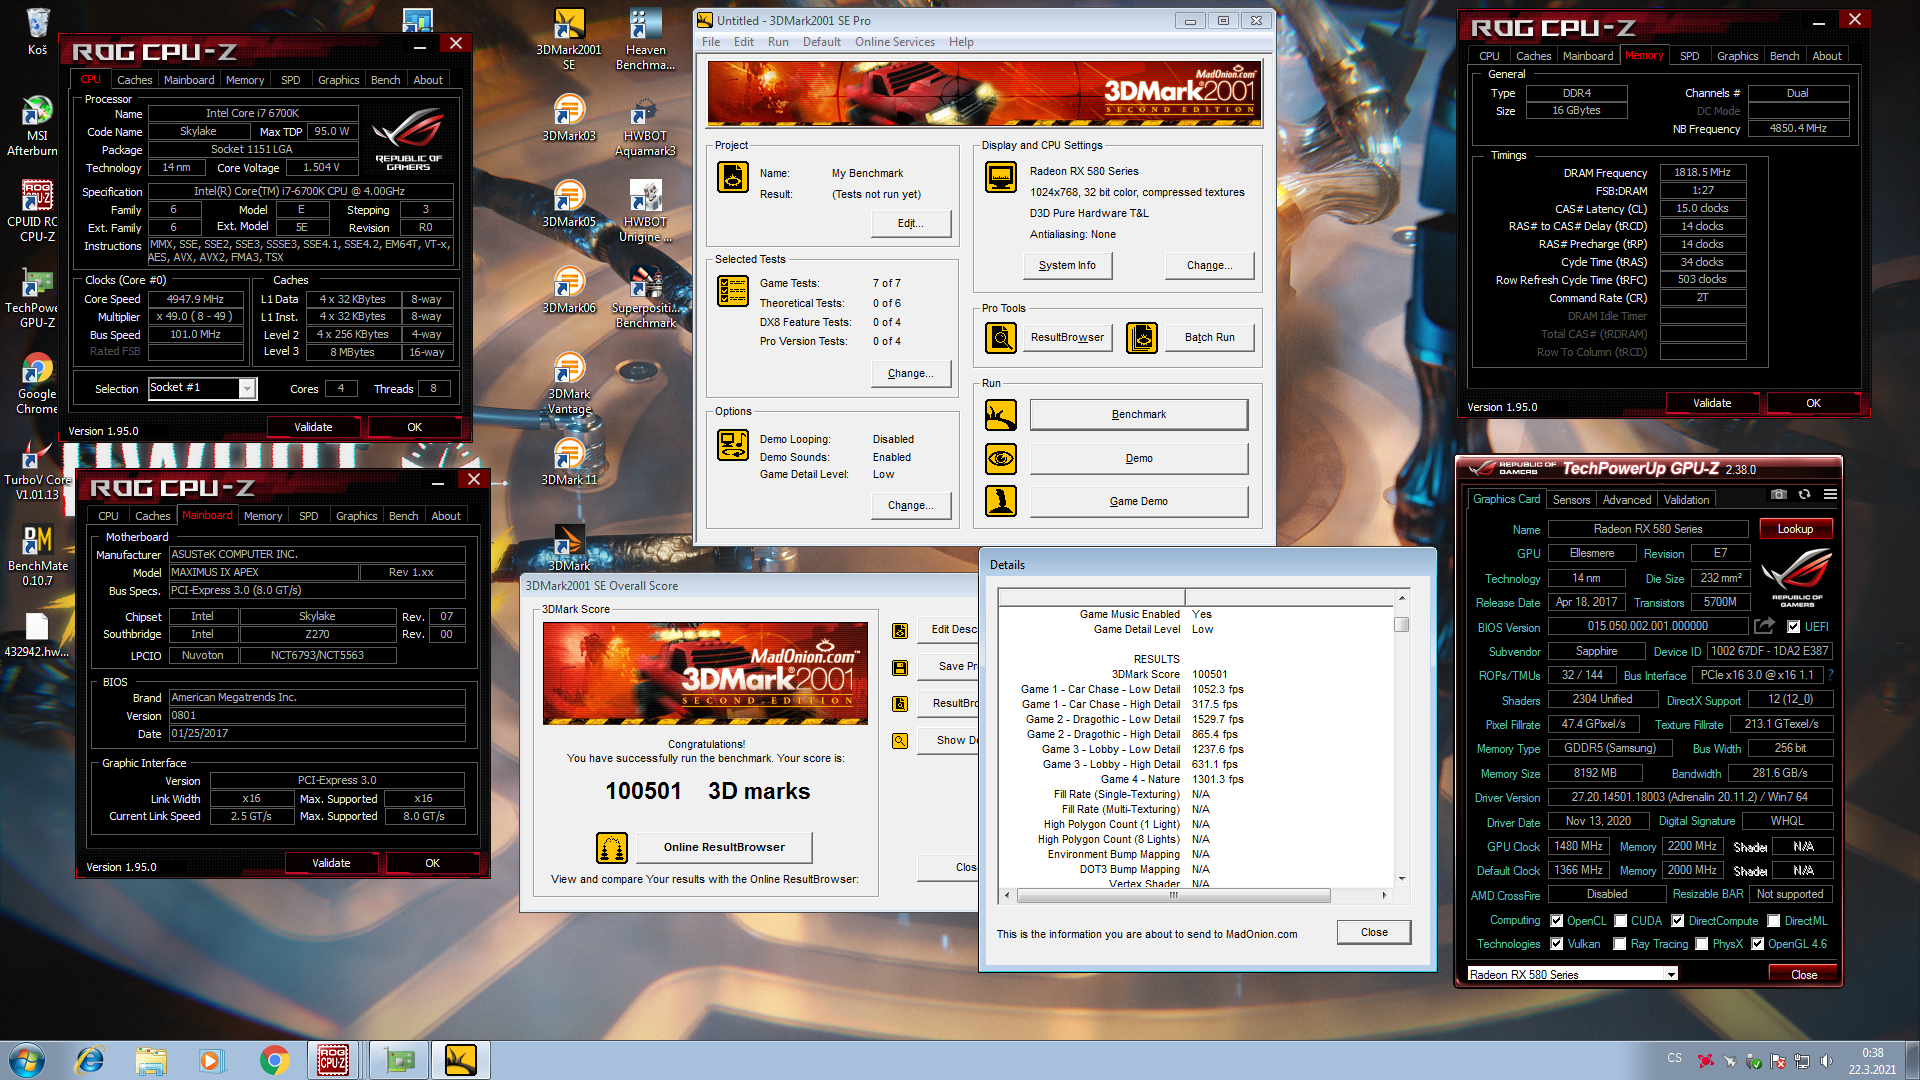Screen dimensions: 1920x1080
Task: Click the Details vertical scrollbar thumb
Action: [x=1402, y=624]
